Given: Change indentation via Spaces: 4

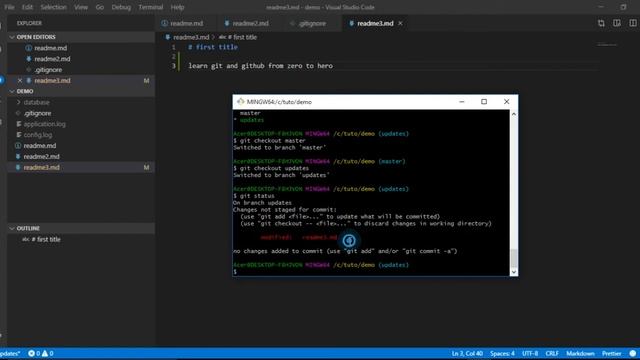Looking at the screenshot, I should click(x=502, y=353).
